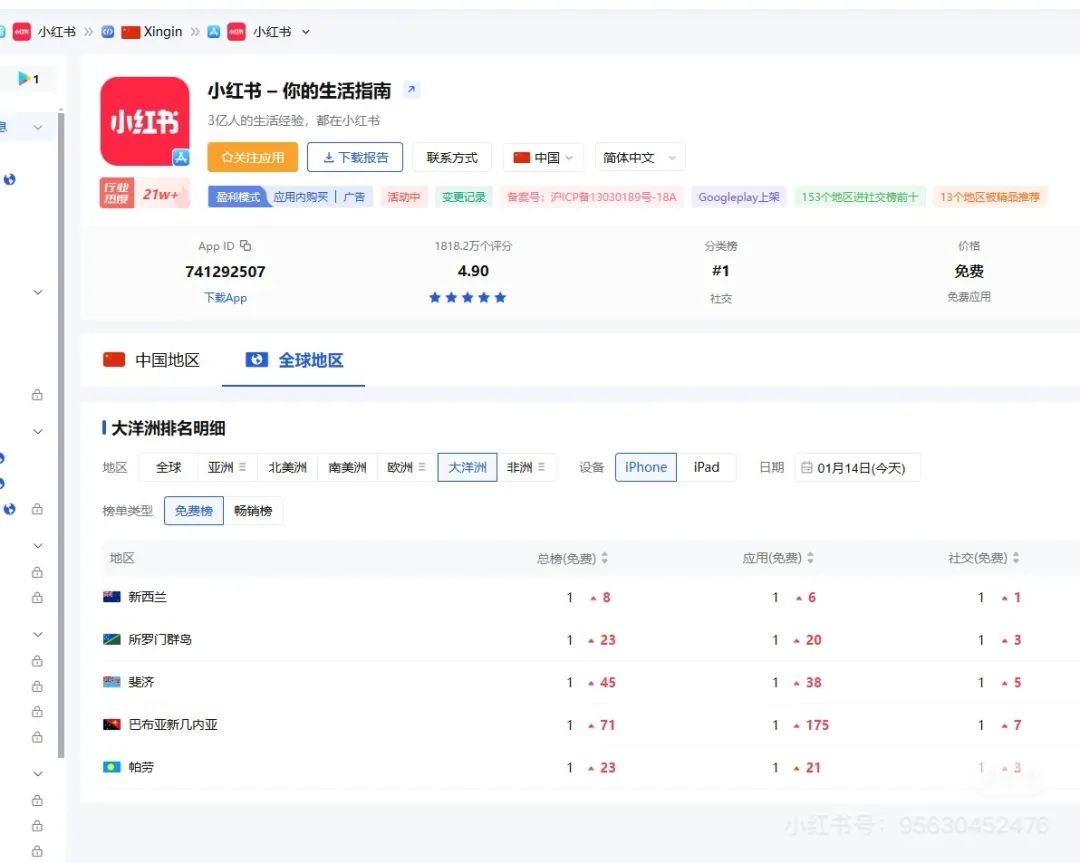This screenshot has width=1080, height=863.
Task: Click the 小红书 app logo thumbnail
Action: [145, 121]
